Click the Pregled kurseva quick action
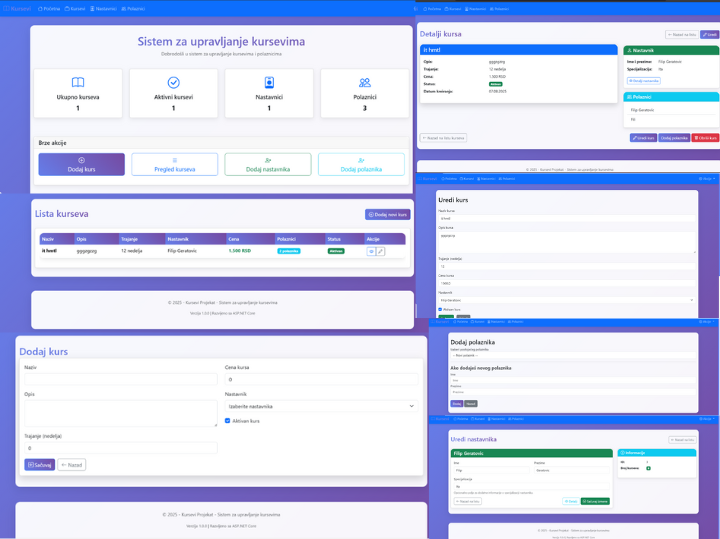Image resolution: width=720 pixels, height=539 pixels. tap(175, 165)
